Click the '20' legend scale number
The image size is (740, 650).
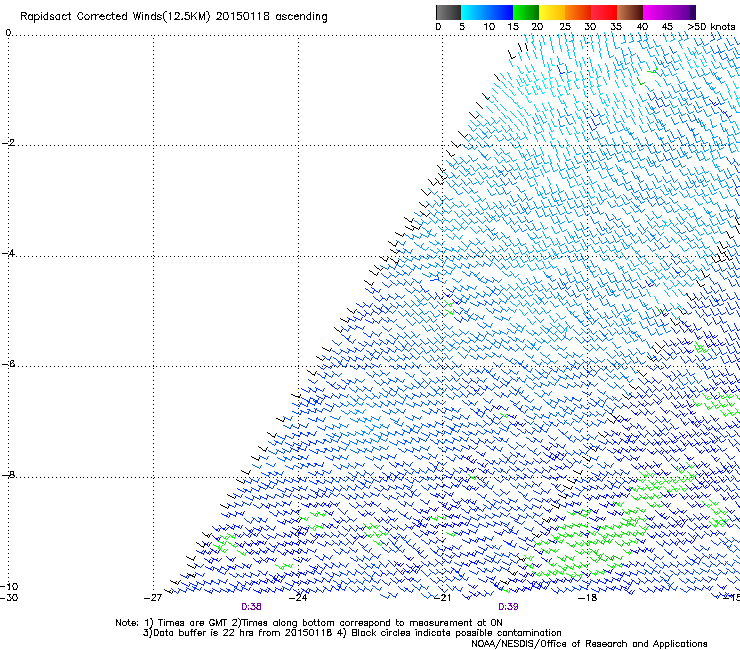pyautogui.click(x=537, y=27)
